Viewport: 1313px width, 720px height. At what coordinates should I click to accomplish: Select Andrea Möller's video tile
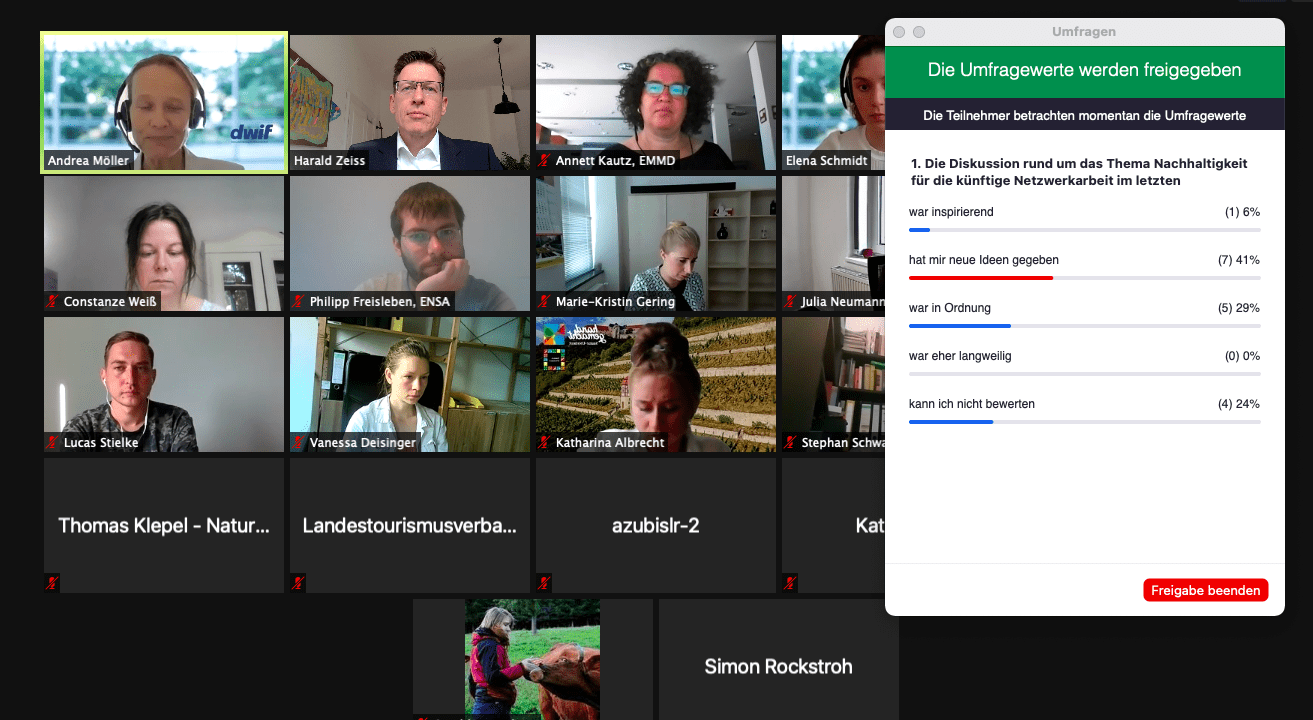pyautogui.click(x=164, y=102)
